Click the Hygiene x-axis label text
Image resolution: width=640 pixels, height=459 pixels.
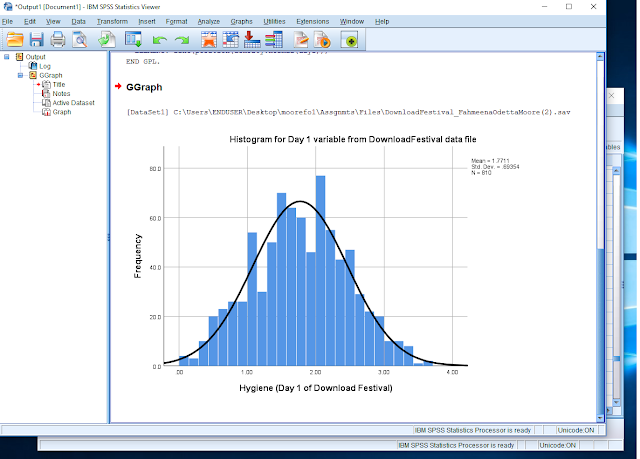click(x=316, y=388)
